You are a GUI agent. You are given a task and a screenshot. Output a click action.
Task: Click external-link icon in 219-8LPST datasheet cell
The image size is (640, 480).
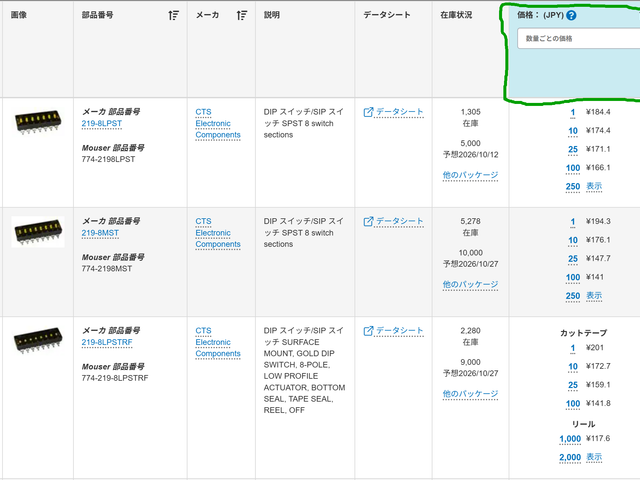click(368, 112)
